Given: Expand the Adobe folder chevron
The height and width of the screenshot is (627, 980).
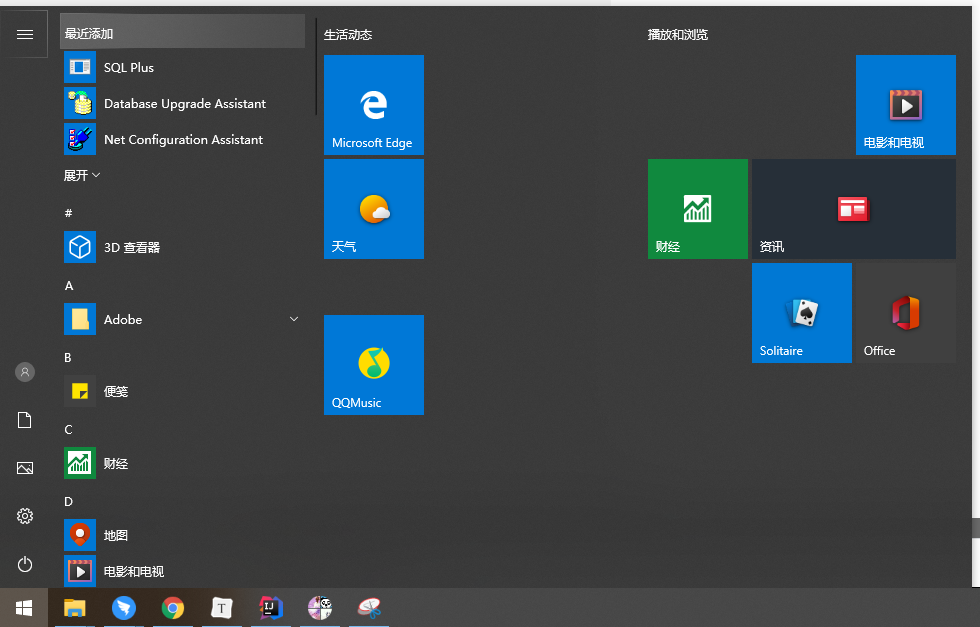Looking at the screenshot, I should click(x=294, y=319).
